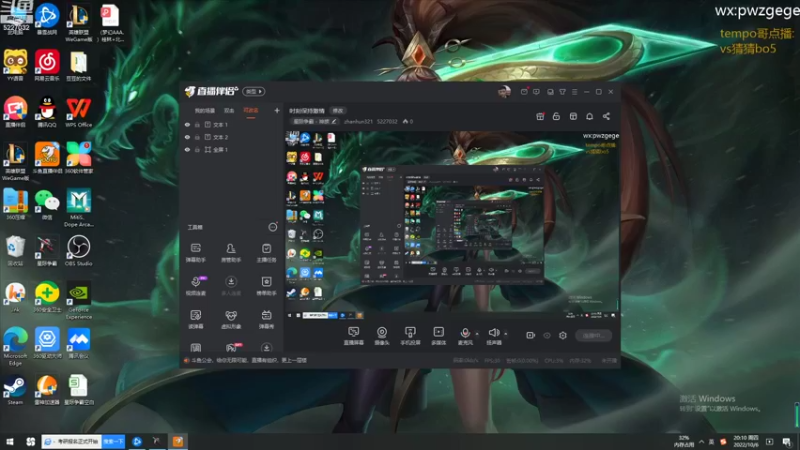Viewport: 800px width, 450px height.
Task: Hide the 文本 1 layer with its eye
Action: click(x=187, y=124)
